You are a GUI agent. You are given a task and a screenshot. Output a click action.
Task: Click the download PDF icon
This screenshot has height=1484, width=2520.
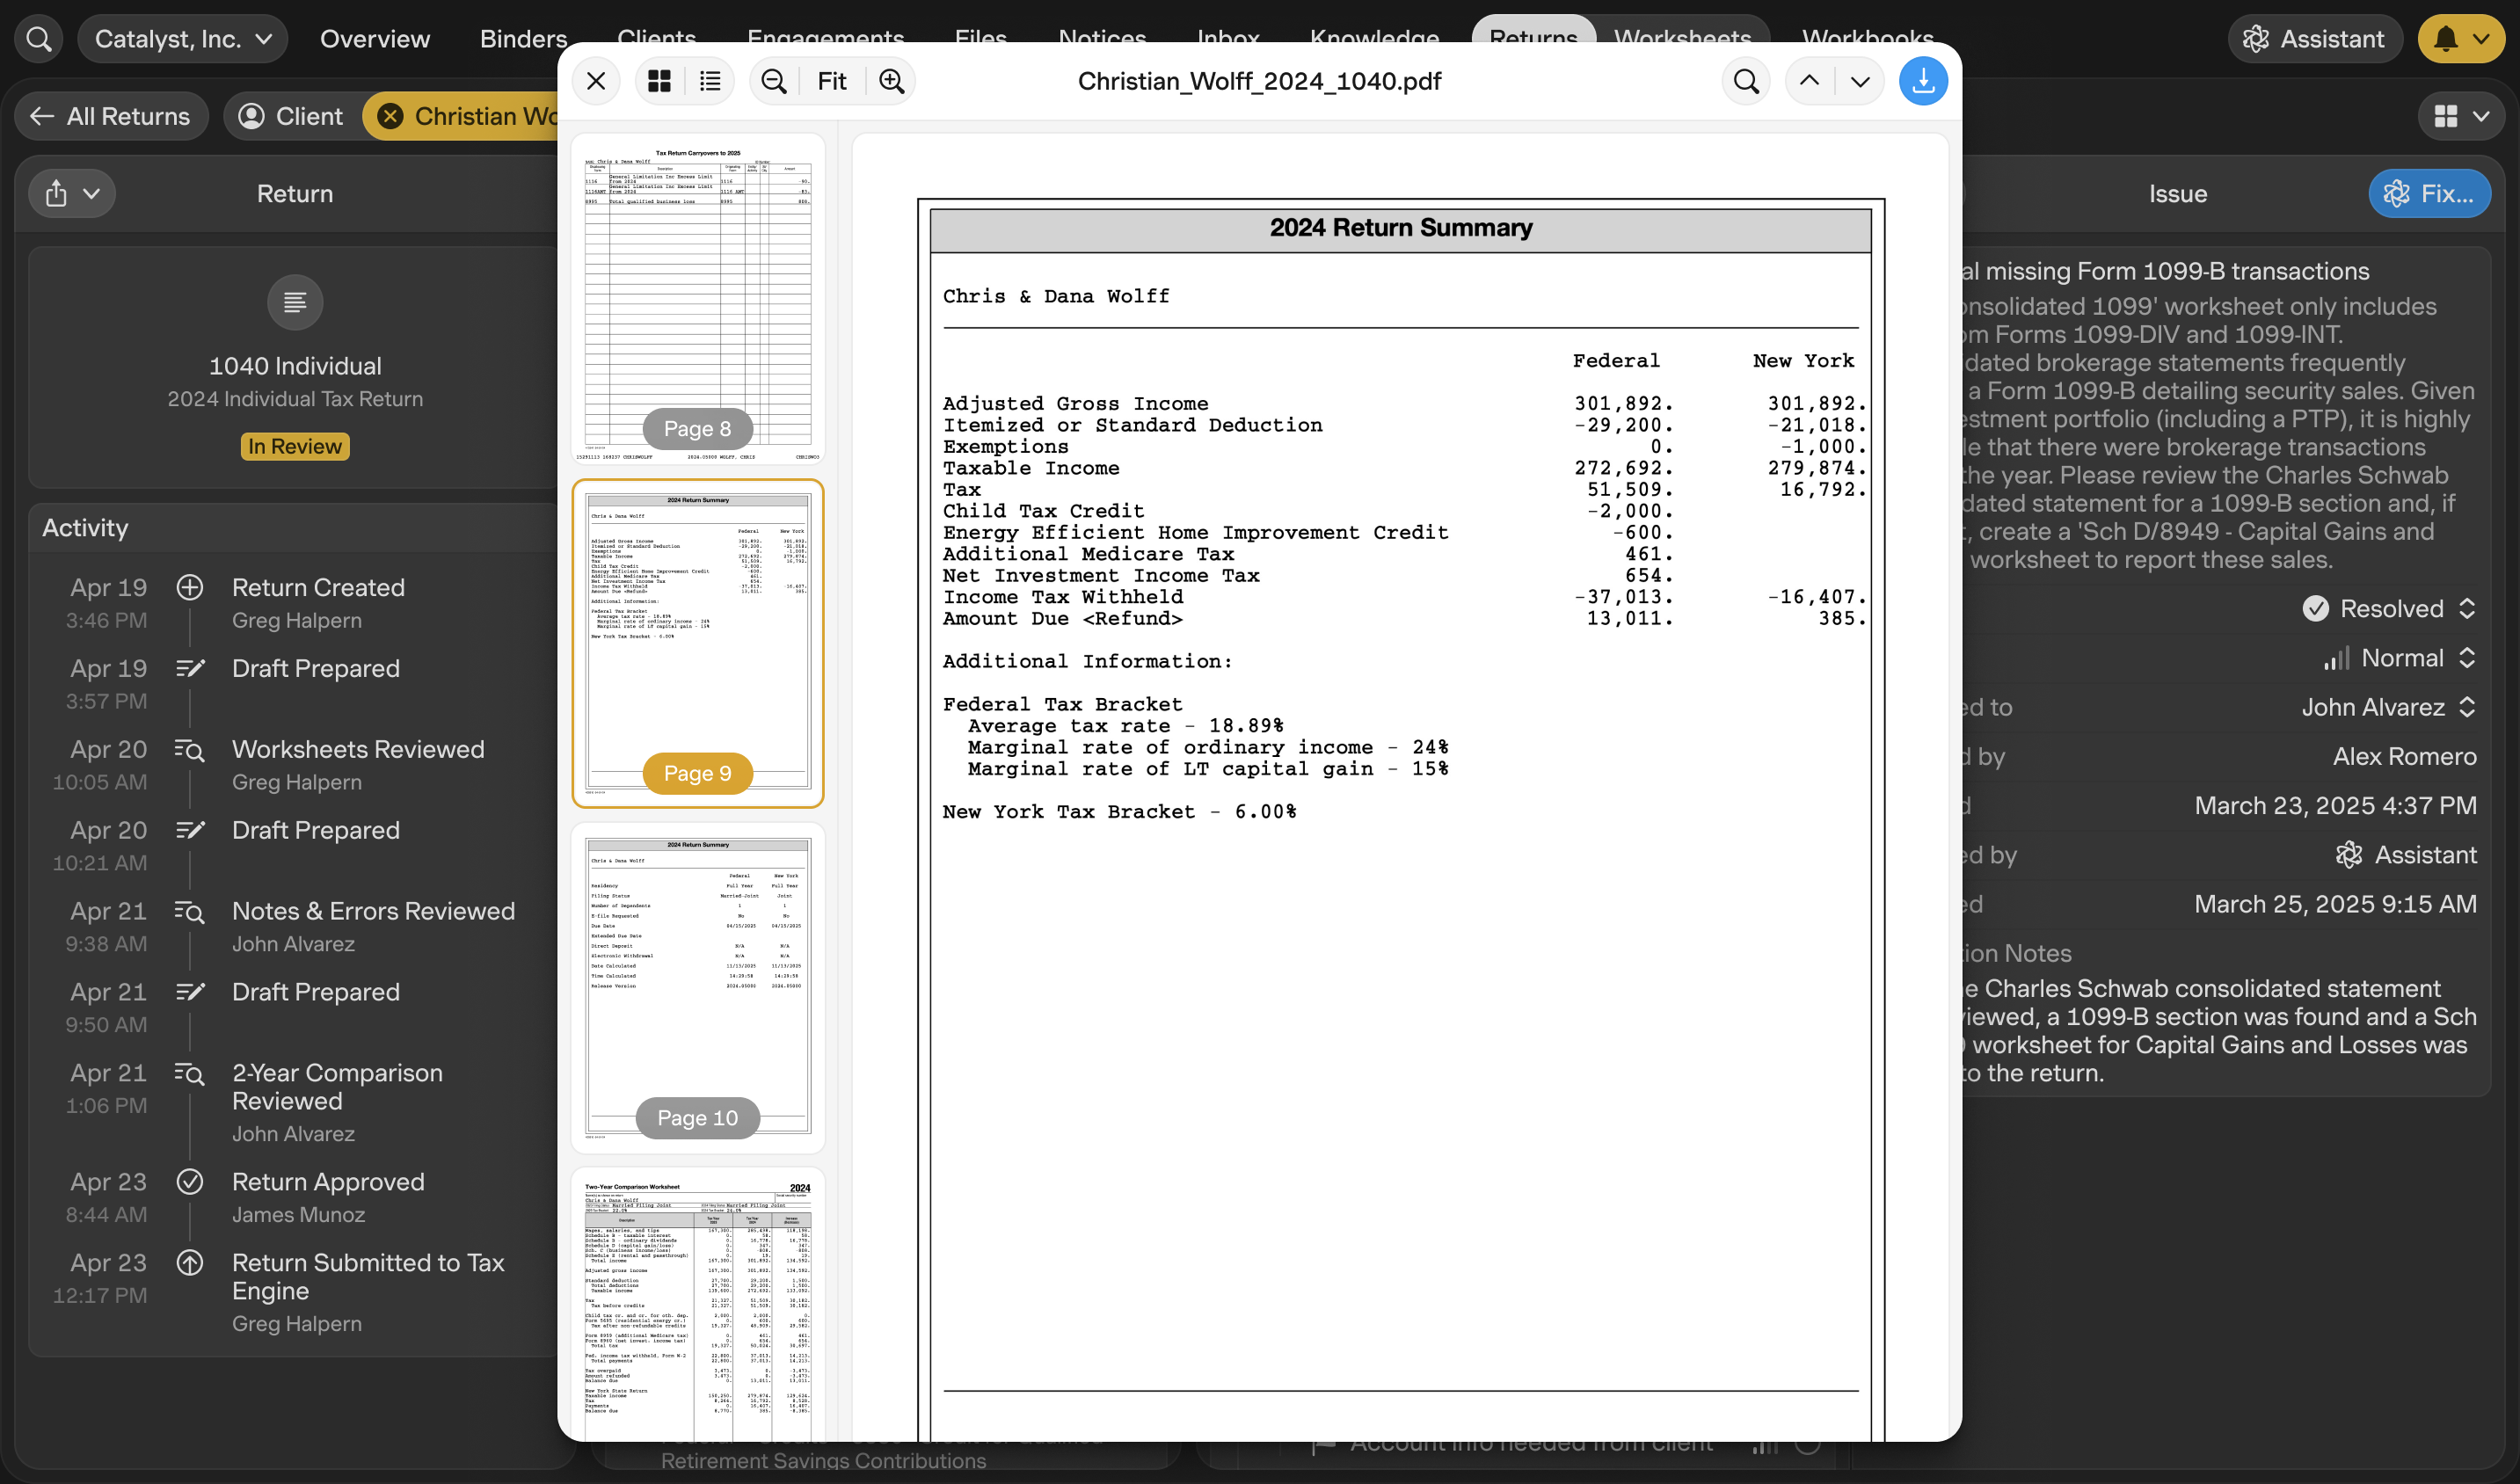coord(1922,81)
